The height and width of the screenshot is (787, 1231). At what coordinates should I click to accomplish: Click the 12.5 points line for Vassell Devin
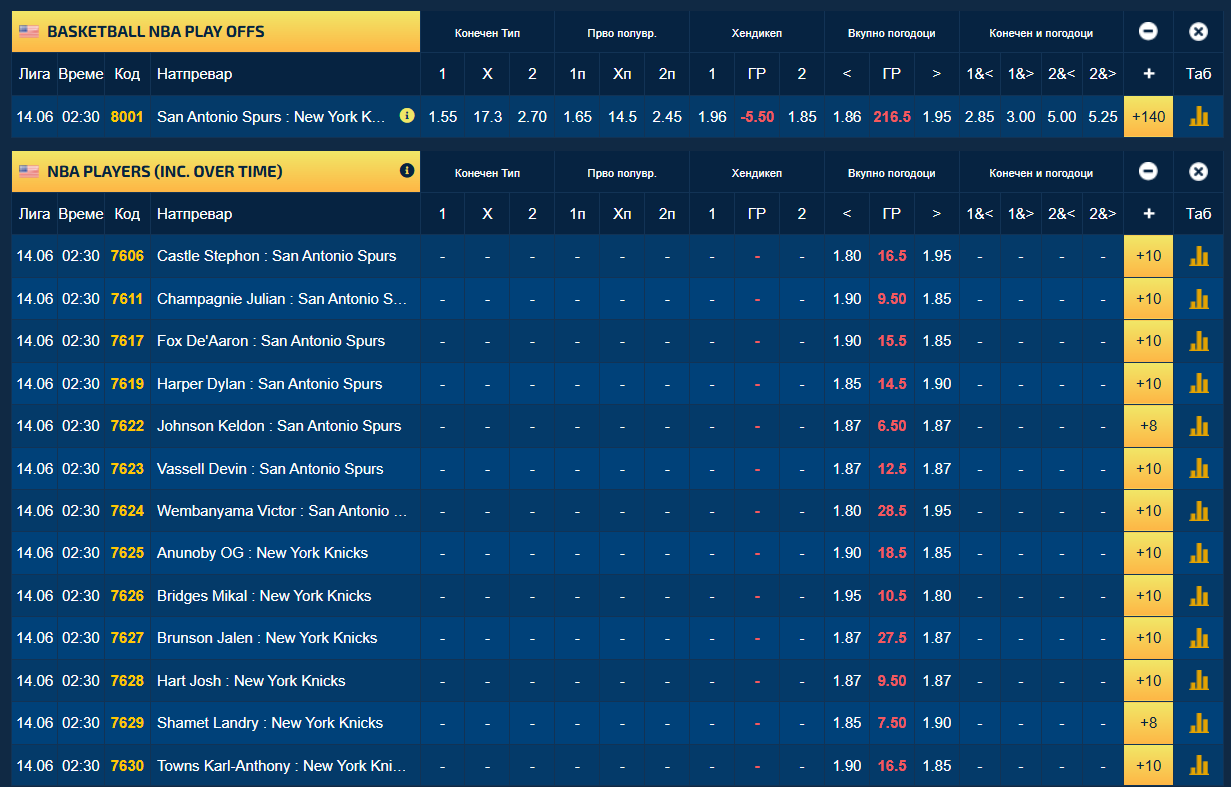click(x=892, y=468)
